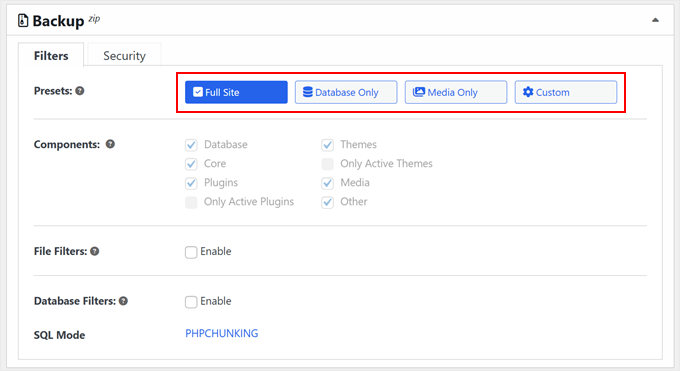
Task: Click the File Filters help icon
Action: click(x=95, y=251)
